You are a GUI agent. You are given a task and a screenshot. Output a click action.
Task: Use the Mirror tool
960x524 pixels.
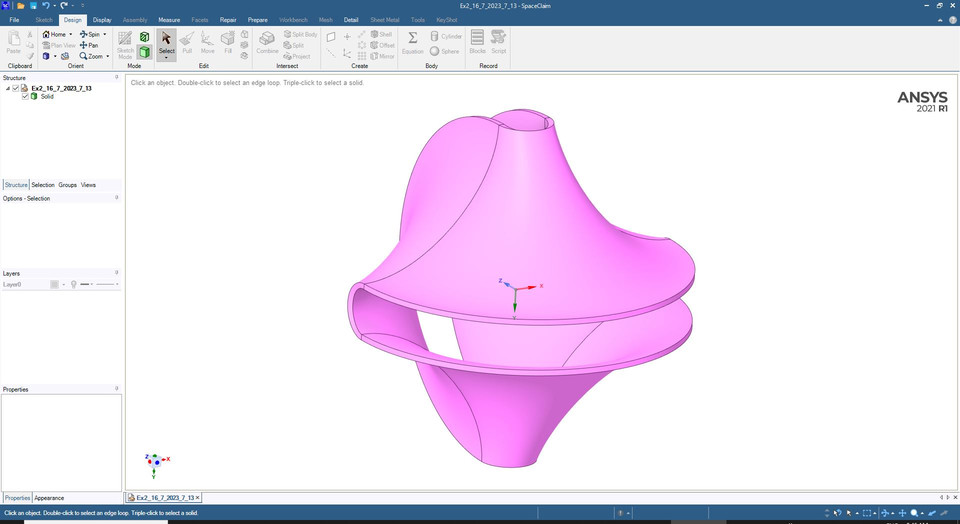click(382, 56)
